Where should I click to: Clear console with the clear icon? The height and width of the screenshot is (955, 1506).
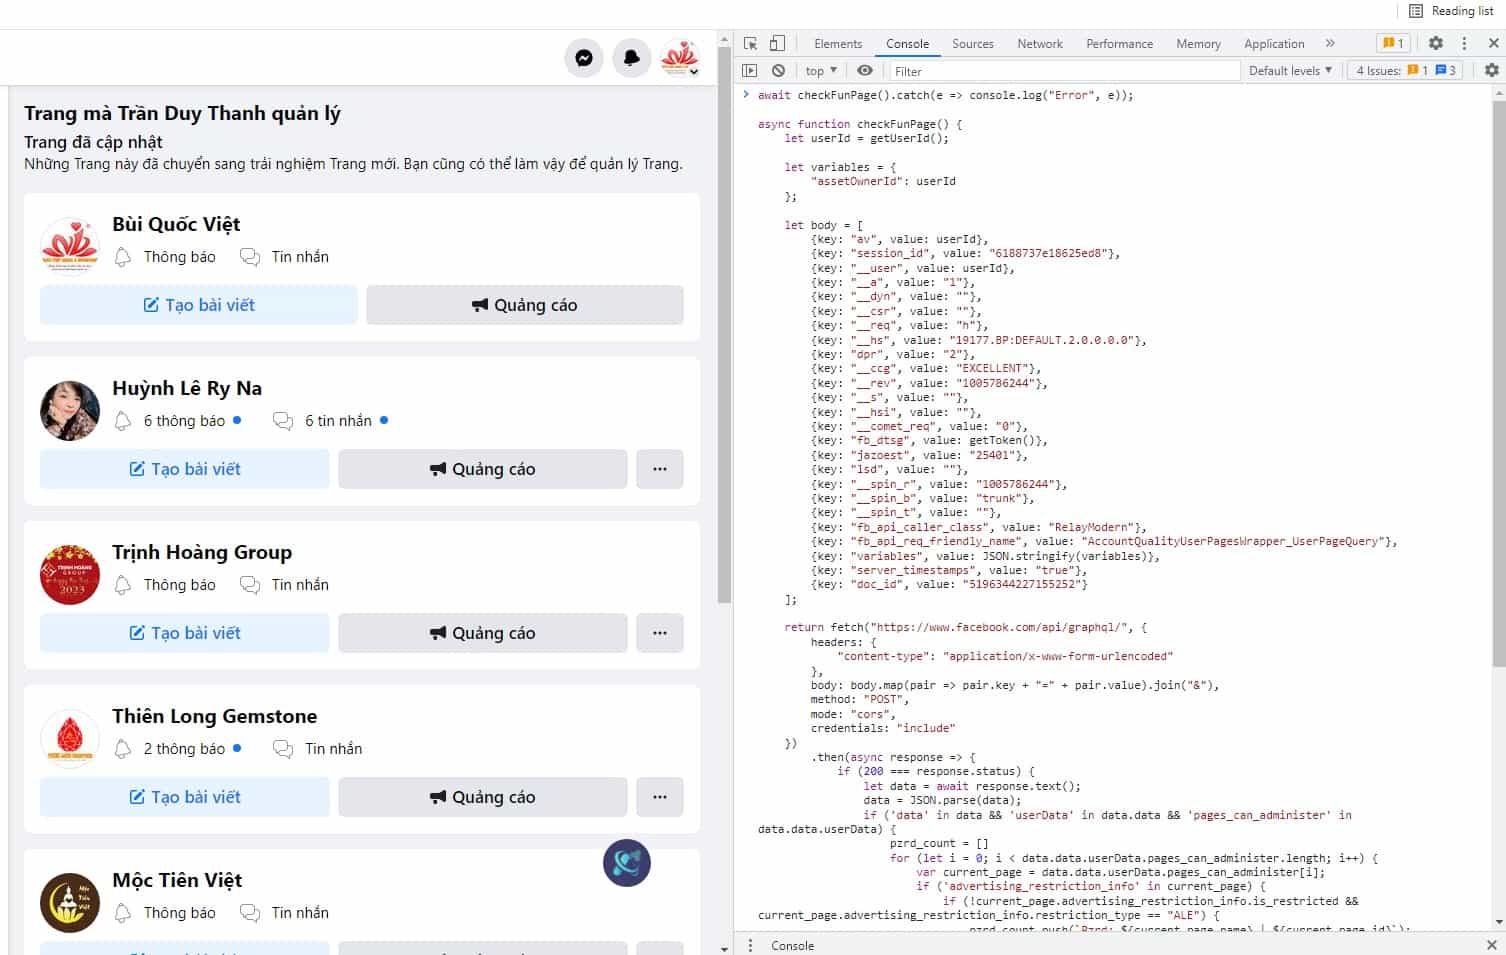pyautogui.click(x=778, y=70)
